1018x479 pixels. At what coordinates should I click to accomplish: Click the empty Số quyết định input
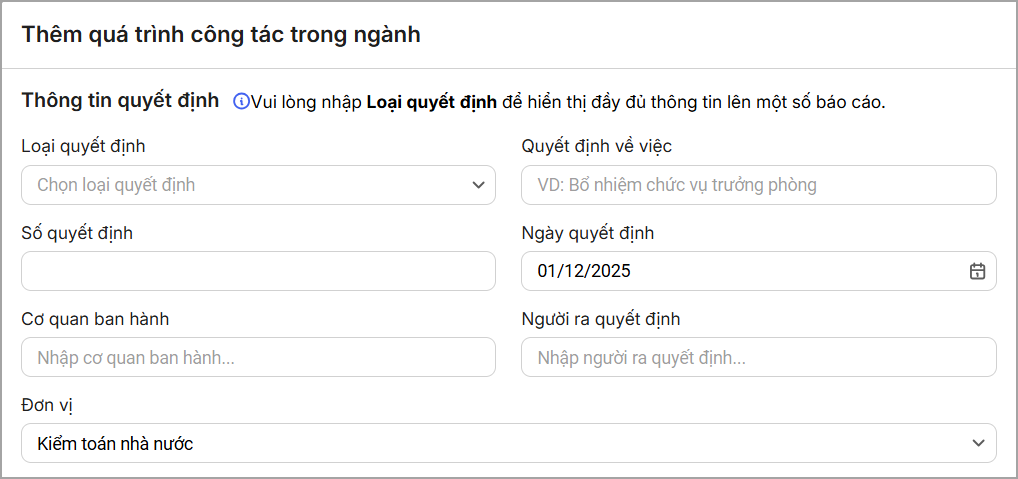(x=258, y=271)
